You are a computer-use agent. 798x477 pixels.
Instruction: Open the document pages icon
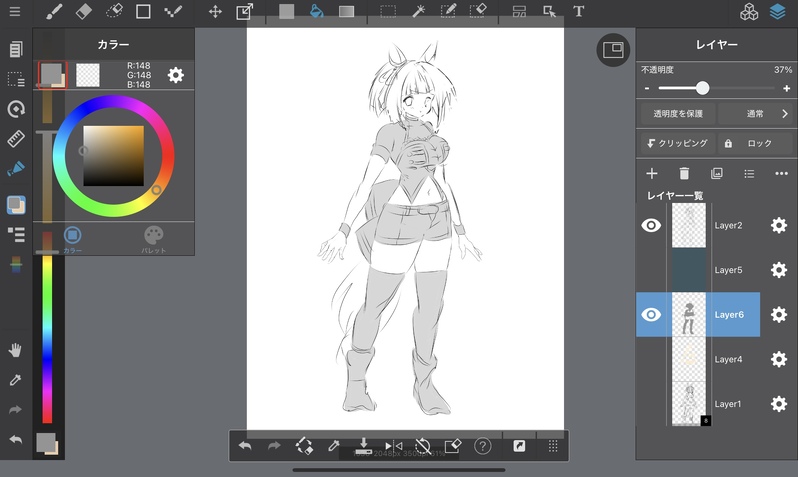click(x=16, y=49)
